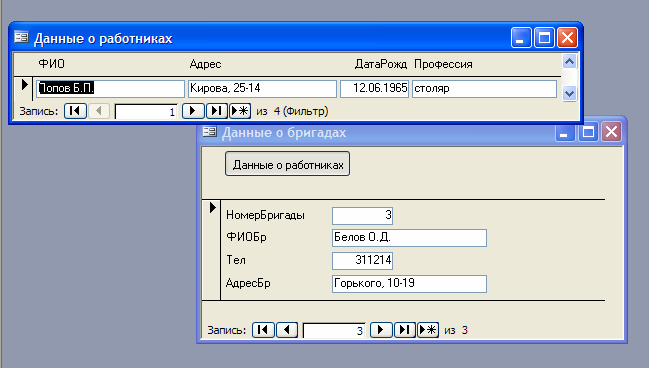Click scroll down arrow in workers window
The width and height of the screenshot is (649, 368).
coord(570,94)
